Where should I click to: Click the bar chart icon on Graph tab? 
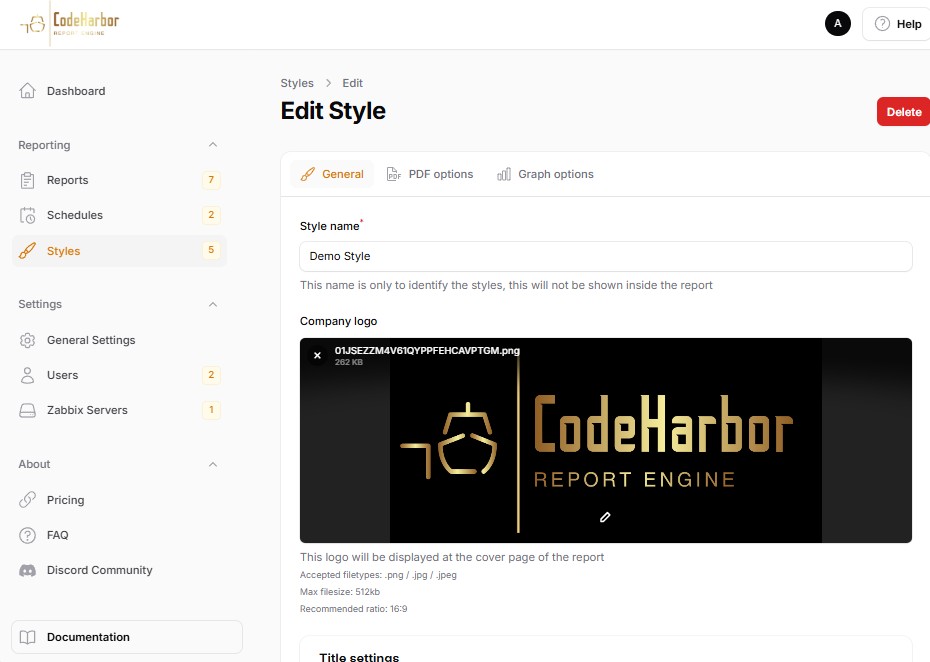coord(504,174)
